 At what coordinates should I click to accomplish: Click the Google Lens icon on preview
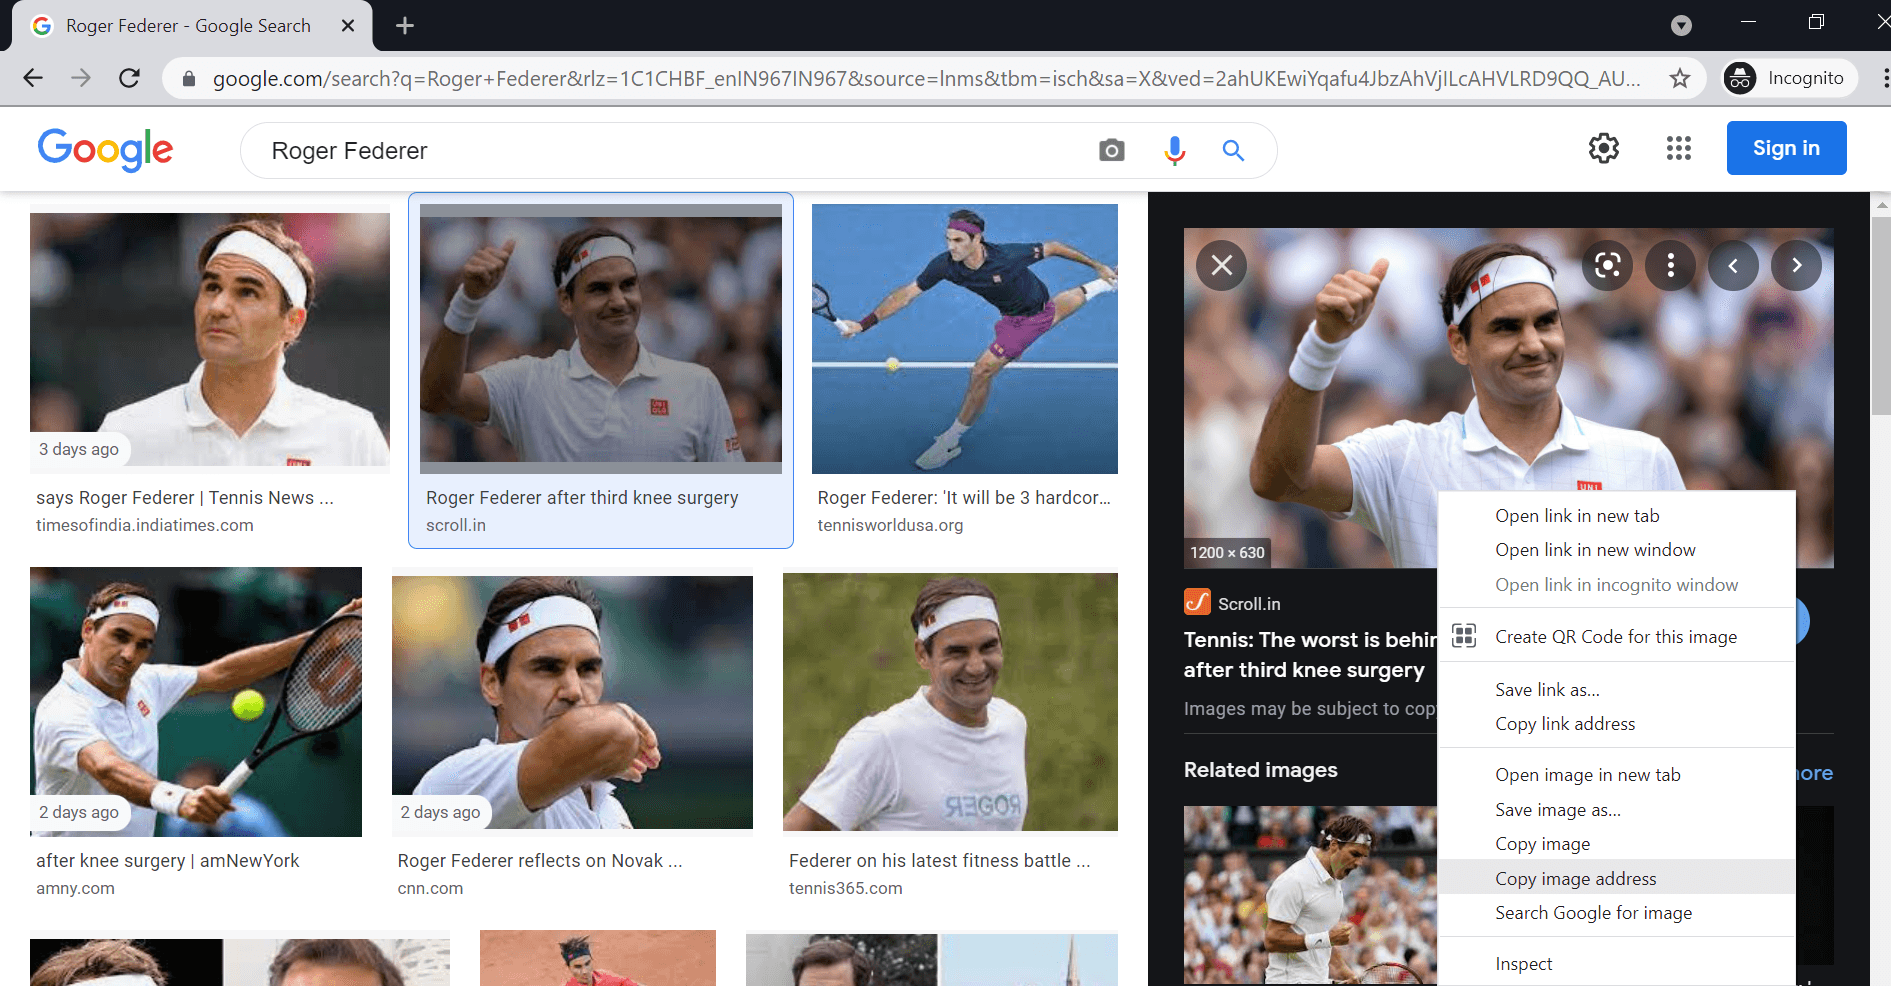point(1607,265)
